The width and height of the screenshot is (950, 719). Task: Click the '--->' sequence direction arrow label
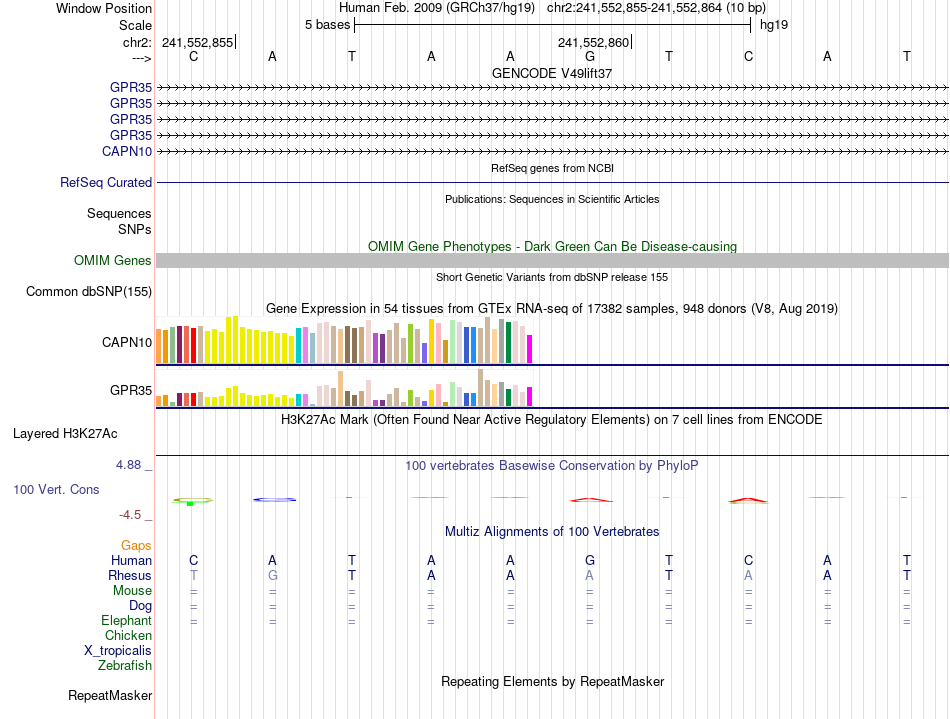142,58
